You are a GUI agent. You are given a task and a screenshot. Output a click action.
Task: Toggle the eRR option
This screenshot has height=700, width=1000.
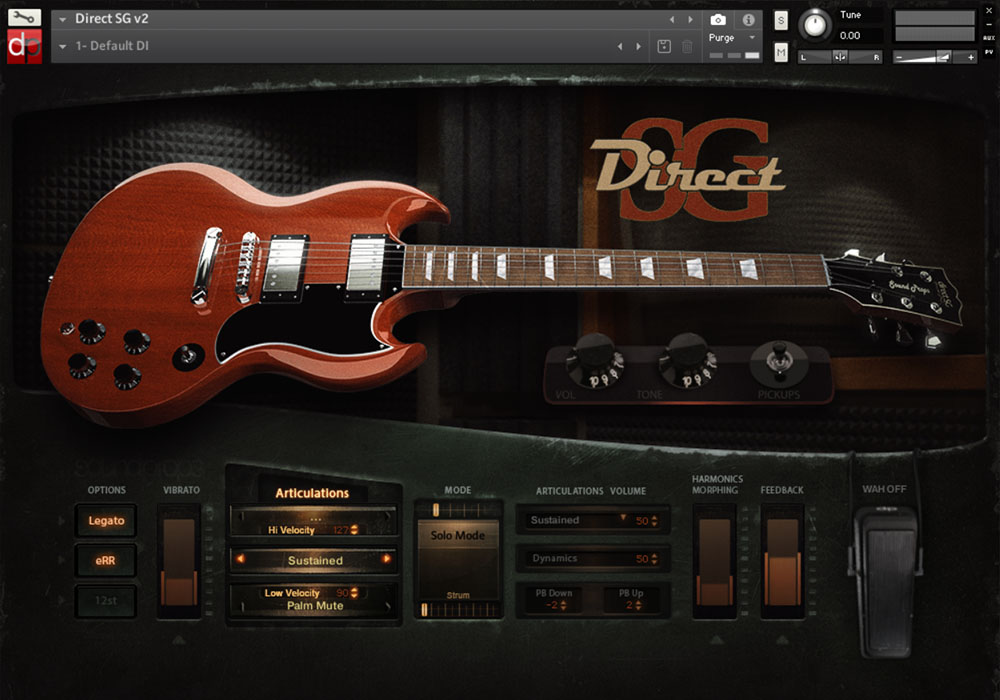106,561
